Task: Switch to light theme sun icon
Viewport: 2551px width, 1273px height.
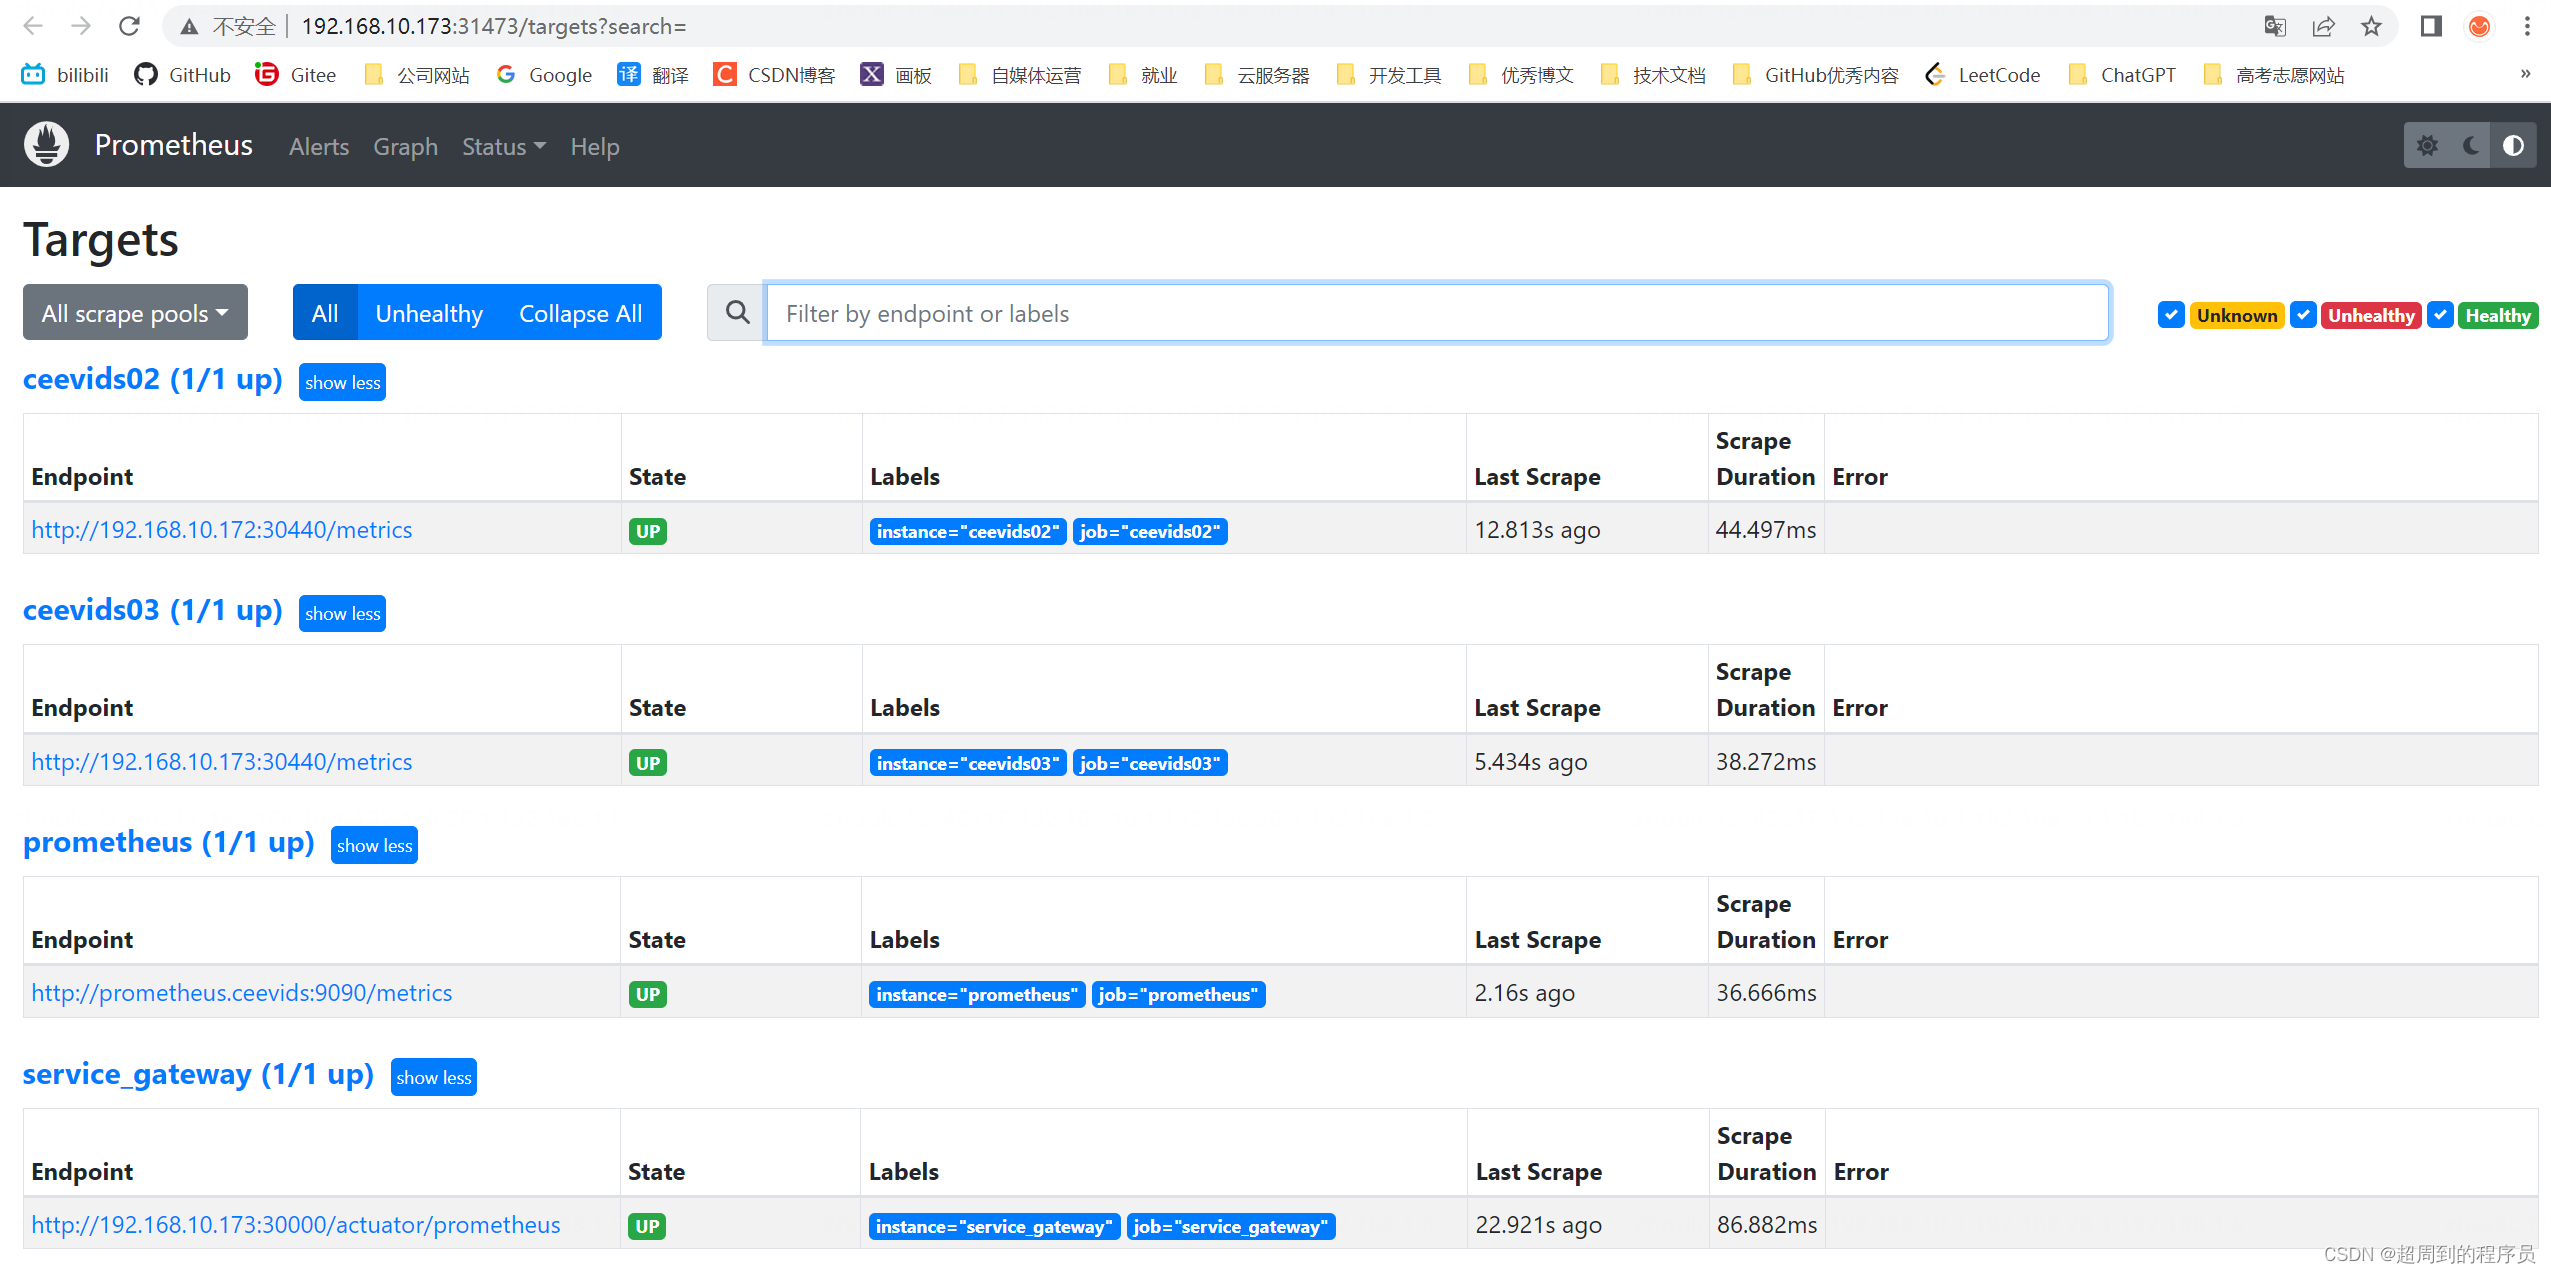Action: [x=2426, y=146]
